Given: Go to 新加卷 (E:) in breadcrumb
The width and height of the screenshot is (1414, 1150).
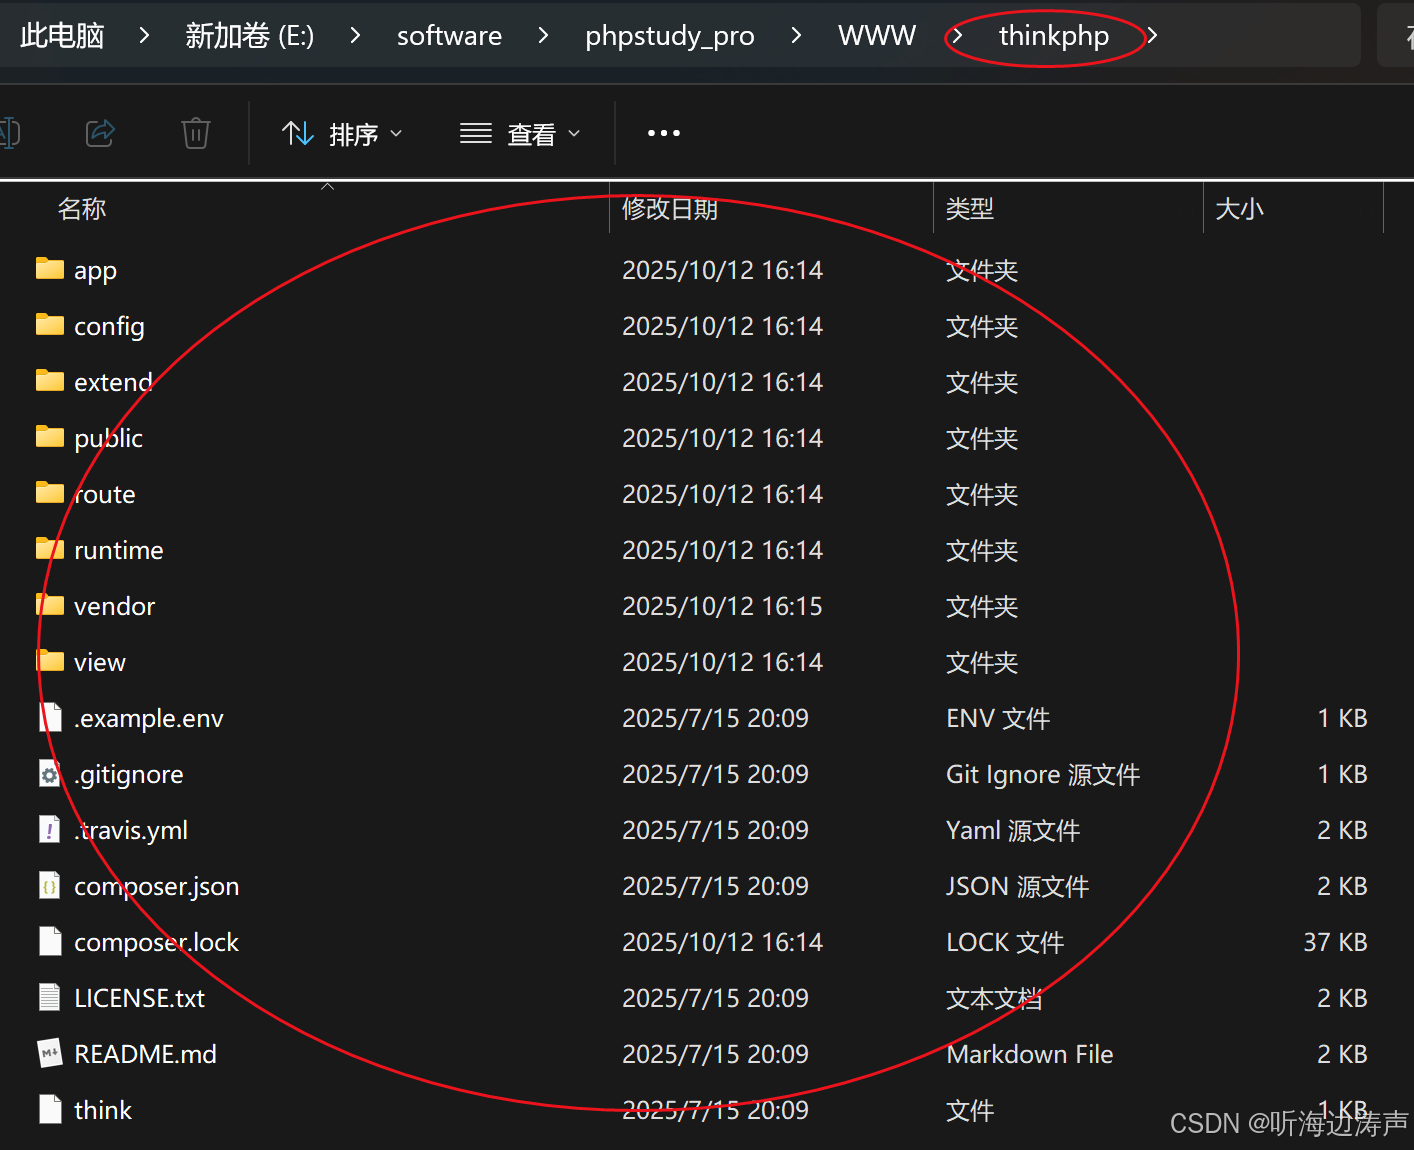Looking at the screenshot, I should (250, 36).
